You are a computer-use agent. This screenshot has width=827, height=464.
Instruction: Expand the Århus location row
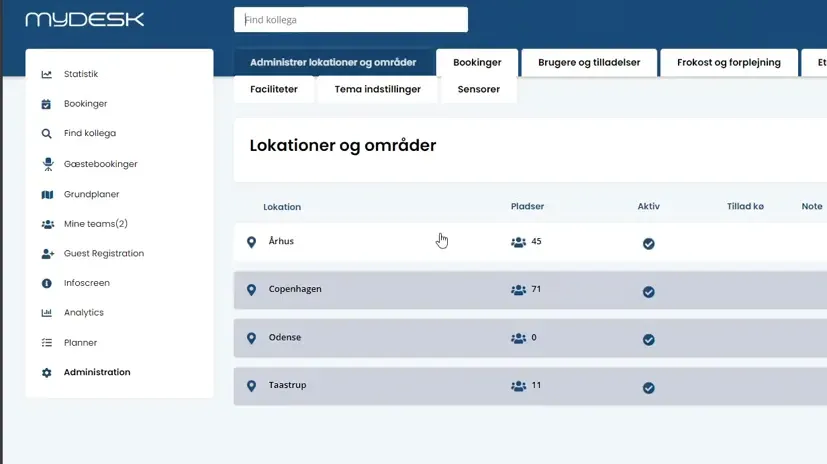pyautogui.click(x=530, y=242)
